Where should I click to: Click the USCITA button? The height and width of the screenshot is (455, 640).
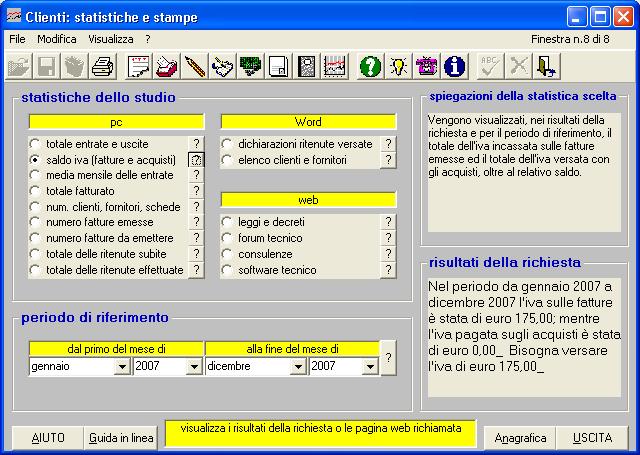pos(593,438)
